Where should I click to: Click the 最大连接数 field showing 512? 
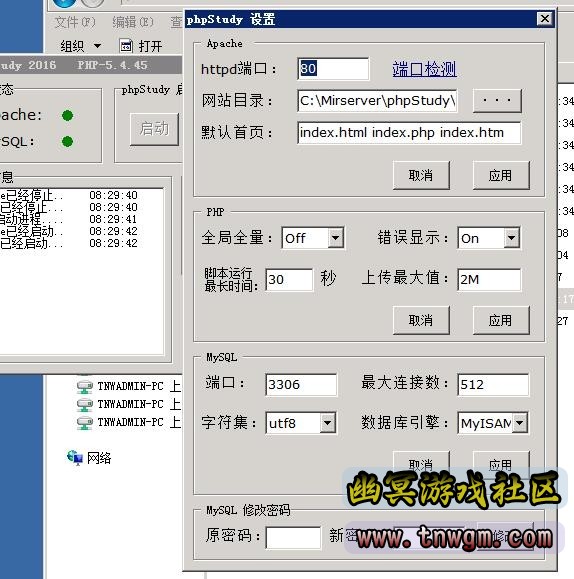[x=493, y=384]
